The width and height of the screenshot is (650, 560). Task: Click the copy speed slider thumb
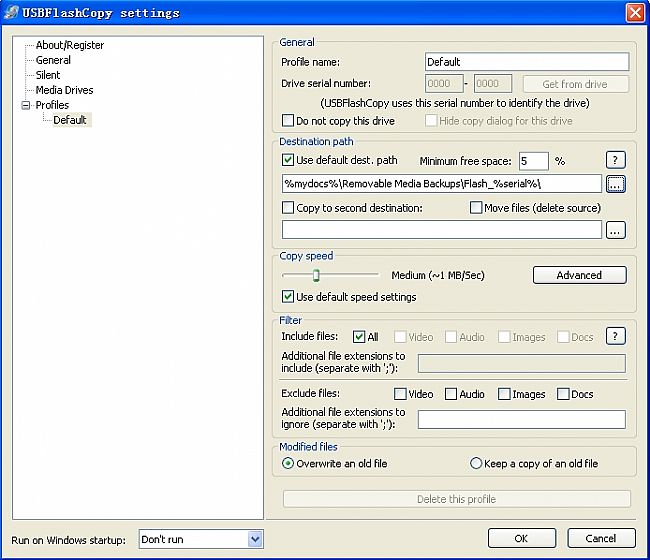click(x=316, y=275)
